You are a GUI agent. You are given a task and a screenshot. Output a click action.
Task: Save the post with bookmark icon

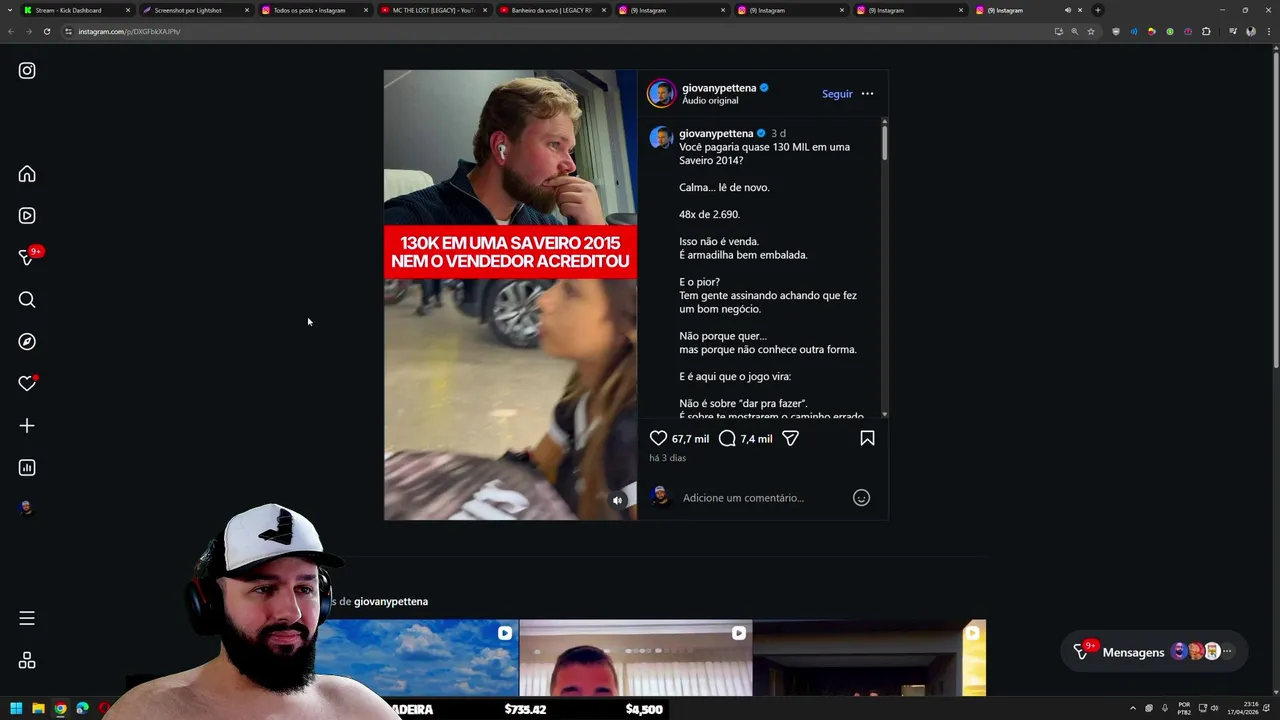[867, 438]
